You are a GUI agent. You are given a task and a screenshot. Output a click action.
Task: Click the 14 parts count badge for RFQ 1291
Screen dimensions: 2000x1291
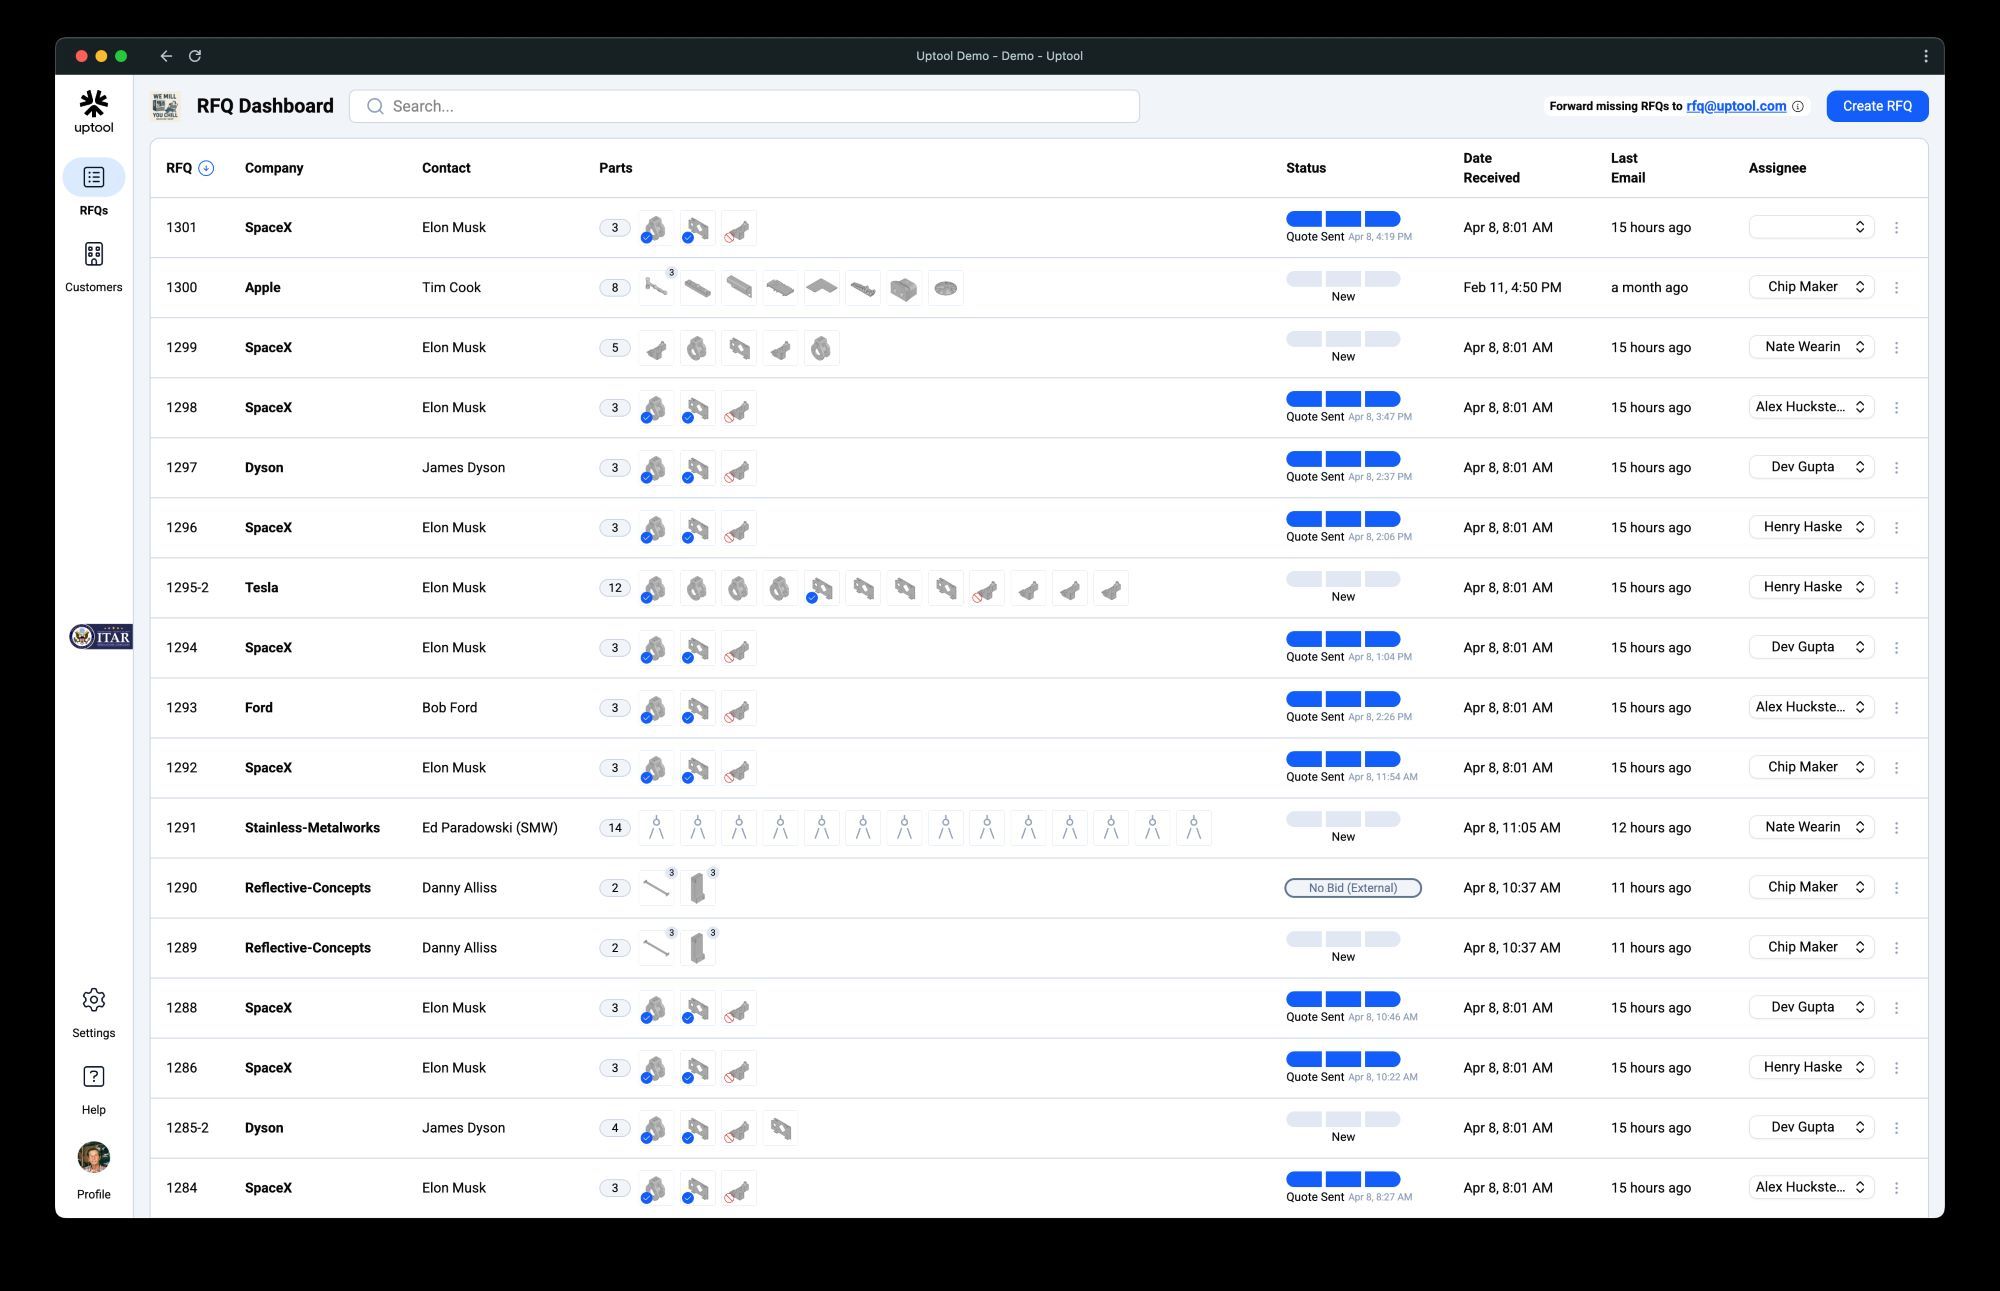tap(615, 828)
